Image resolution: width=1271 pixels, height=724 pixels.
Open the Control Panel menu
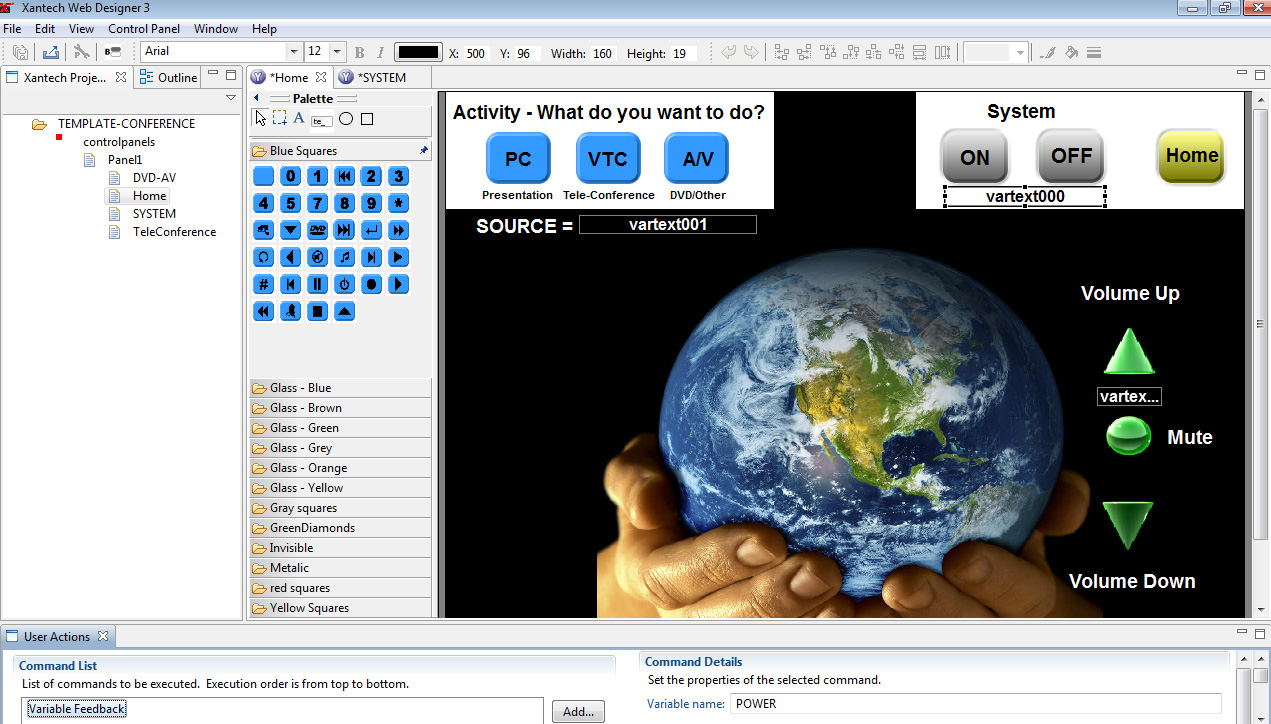tap(144, 29)
